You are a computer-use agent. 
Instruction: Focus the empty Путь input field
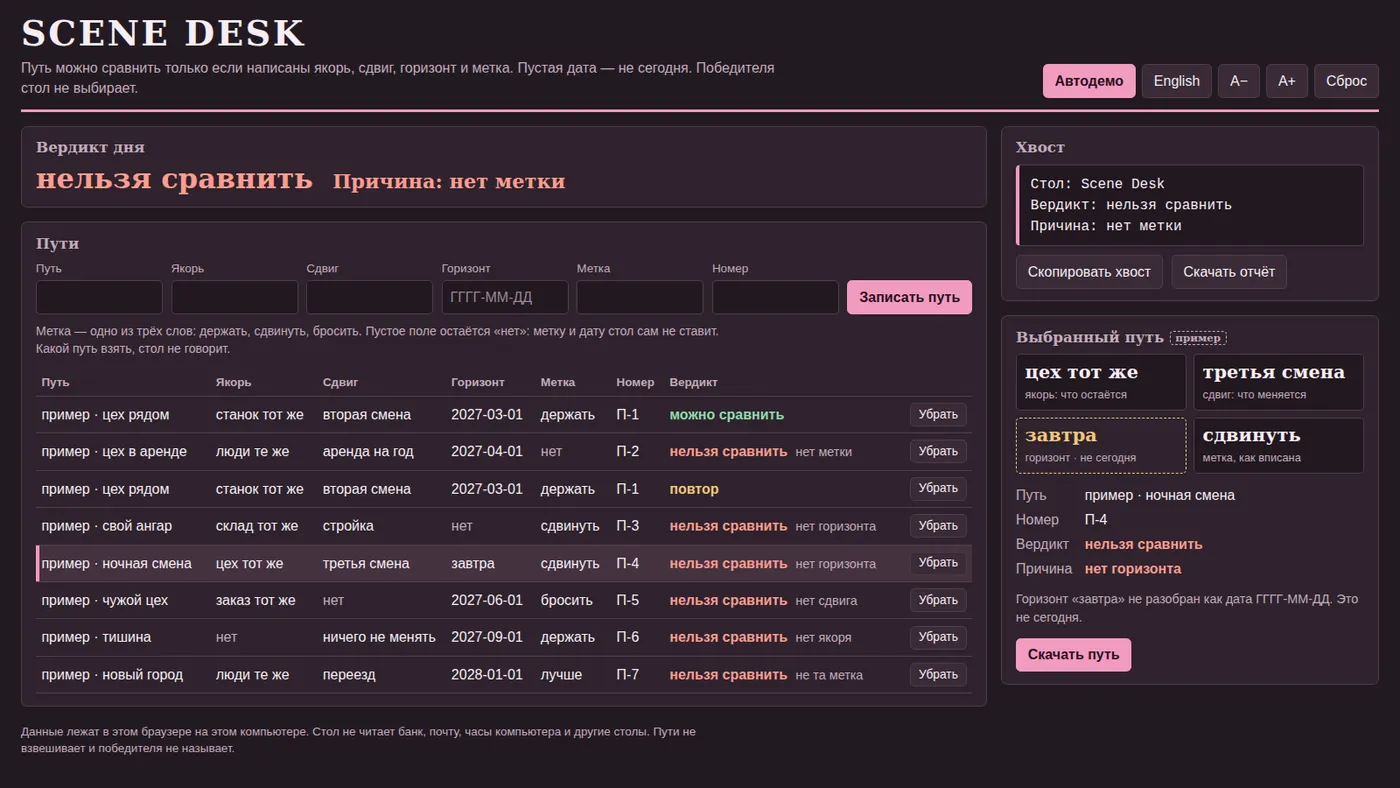pos(99,297)
